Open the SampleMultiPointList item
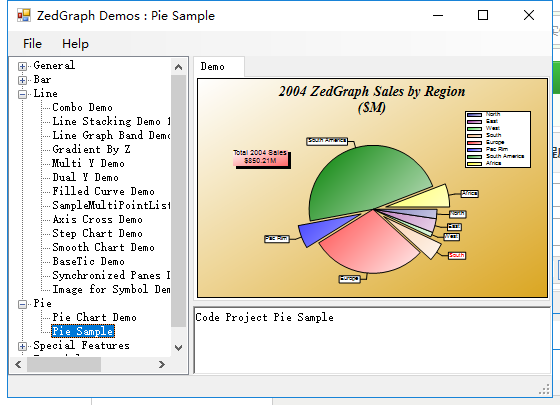This screenshot has width=560, height=405. [x=111, y=205]
